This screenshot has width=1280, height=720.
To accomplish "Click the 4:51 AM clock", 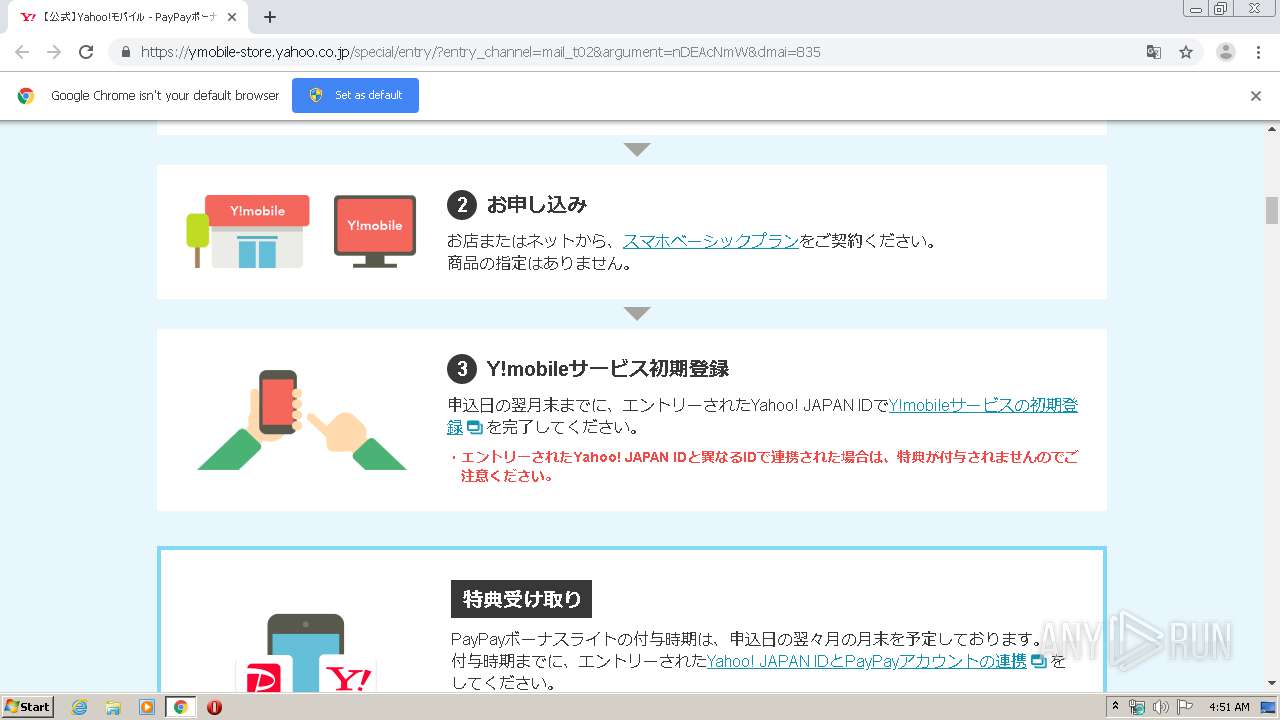I will pyautogui.click(x=1229, y=707).
